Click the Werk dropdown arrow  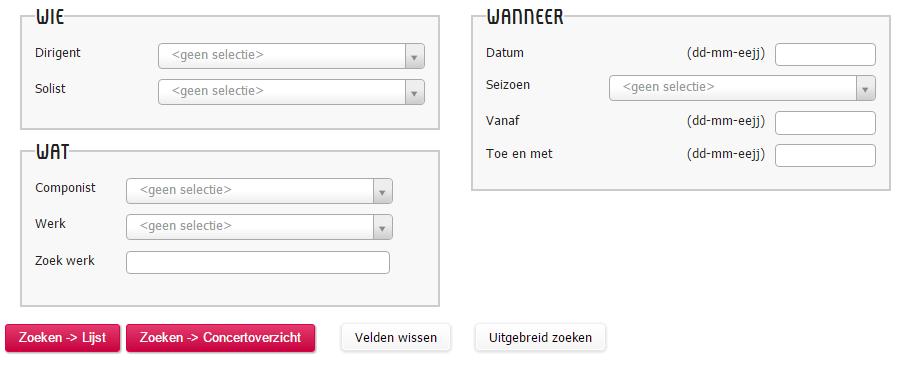click(383, 227)
